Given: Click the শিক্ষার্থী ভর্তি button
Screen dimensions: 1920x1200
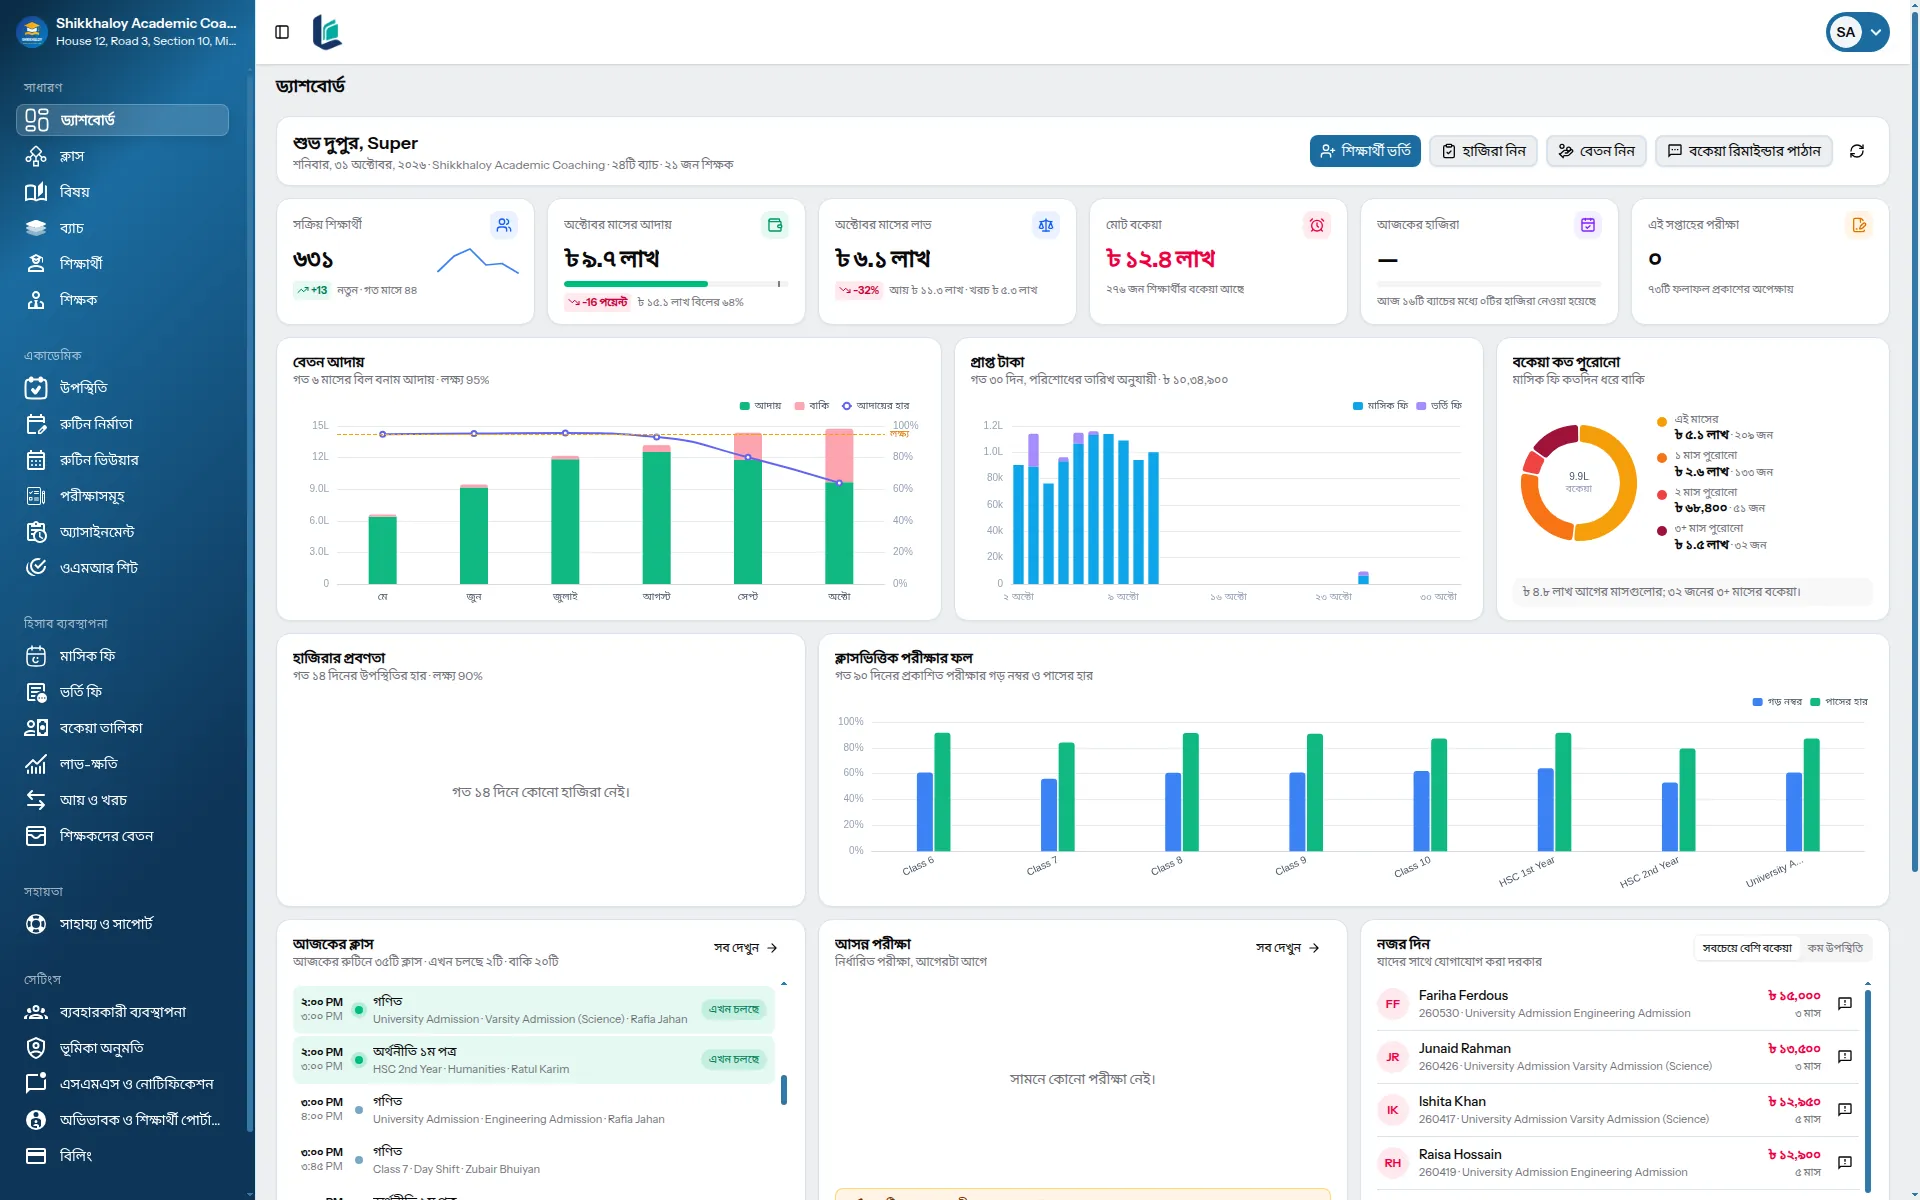Looking at the screenshot, I should click(x=1365, y=151).
